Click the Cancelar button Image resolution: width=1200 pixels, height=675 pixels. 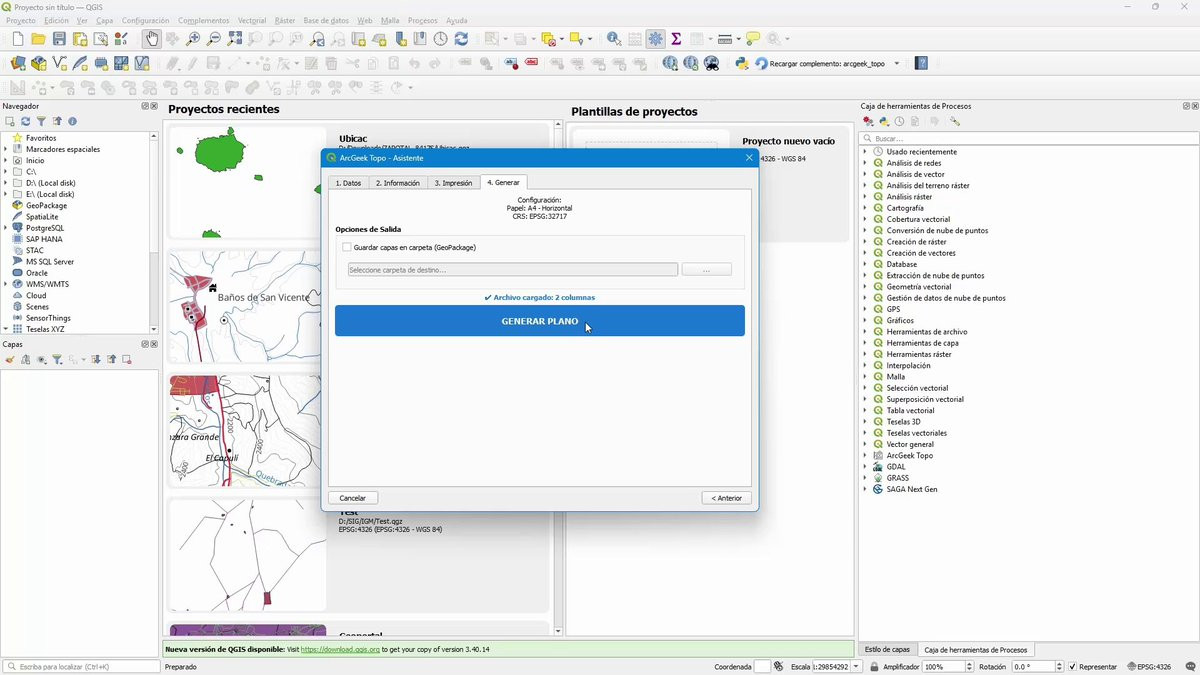[353, 498]
